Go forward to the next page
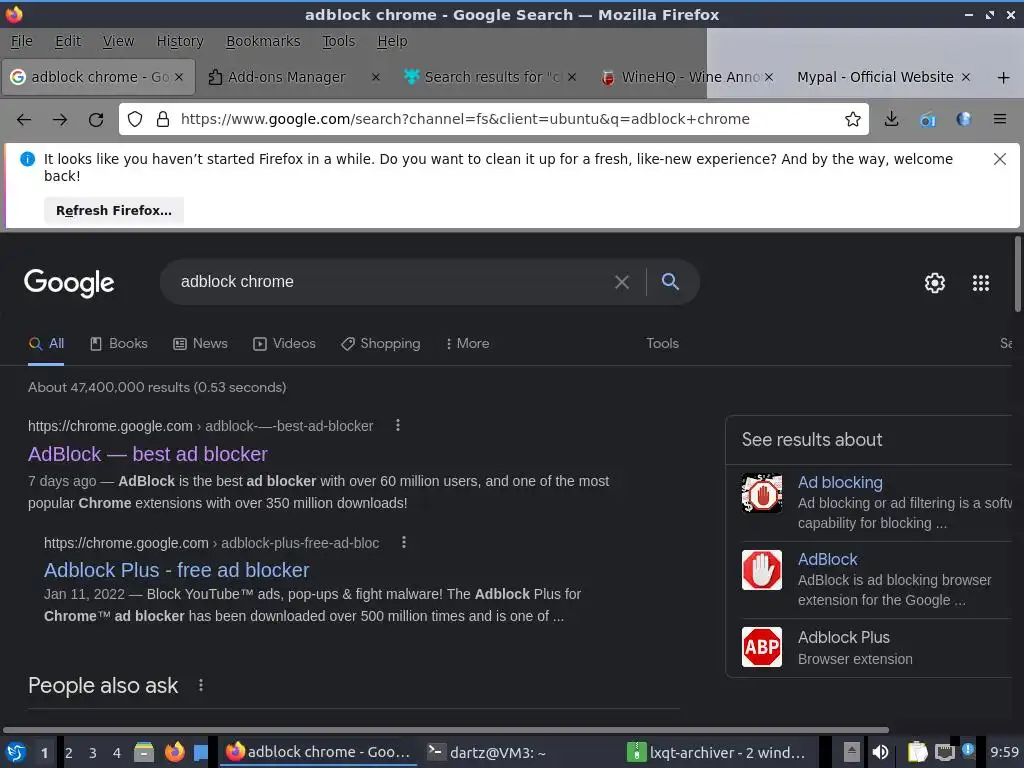Viewport: 1024px width, 768px height. pos(60,120)
